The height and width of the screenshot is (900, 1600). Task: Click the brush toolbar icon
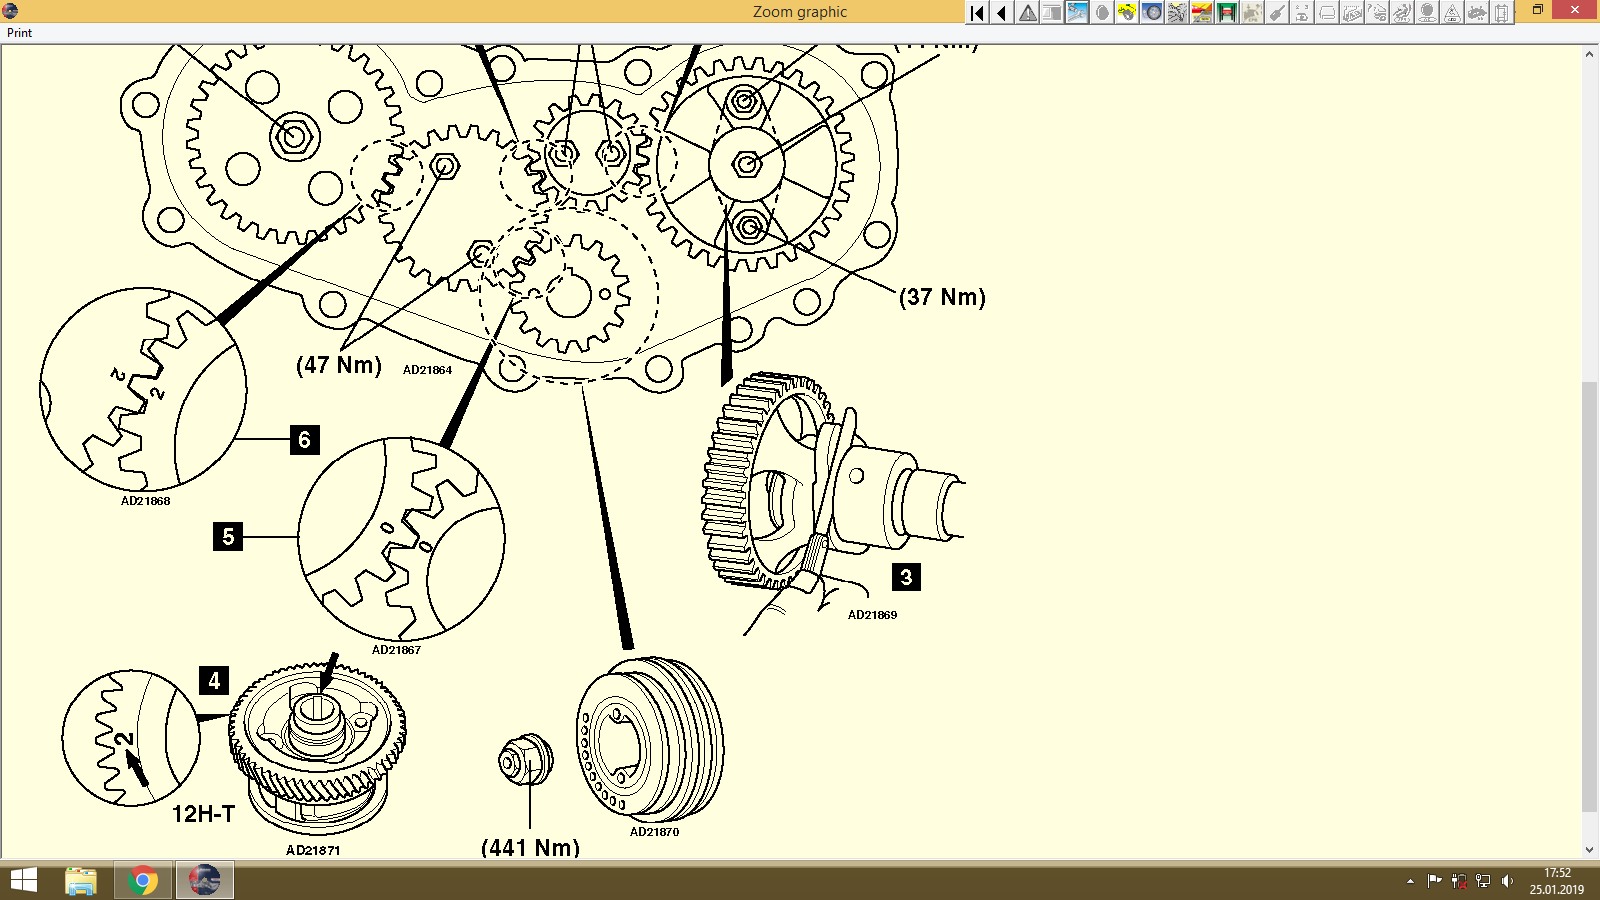click(x=1276, y=14)
